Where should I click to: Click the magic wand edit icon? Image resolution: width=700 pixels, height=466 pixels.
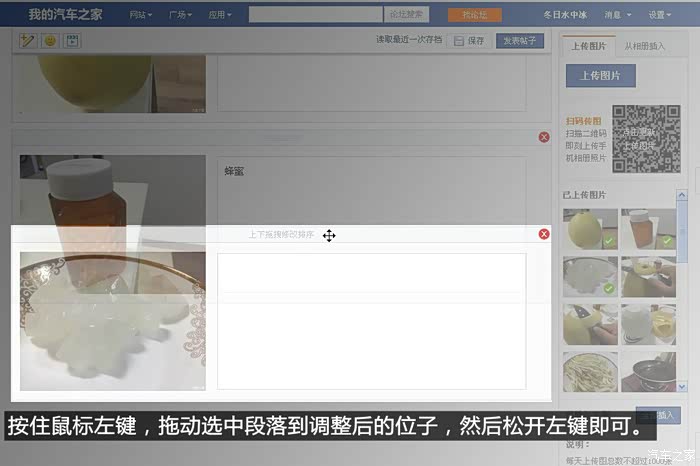[27, 41]
